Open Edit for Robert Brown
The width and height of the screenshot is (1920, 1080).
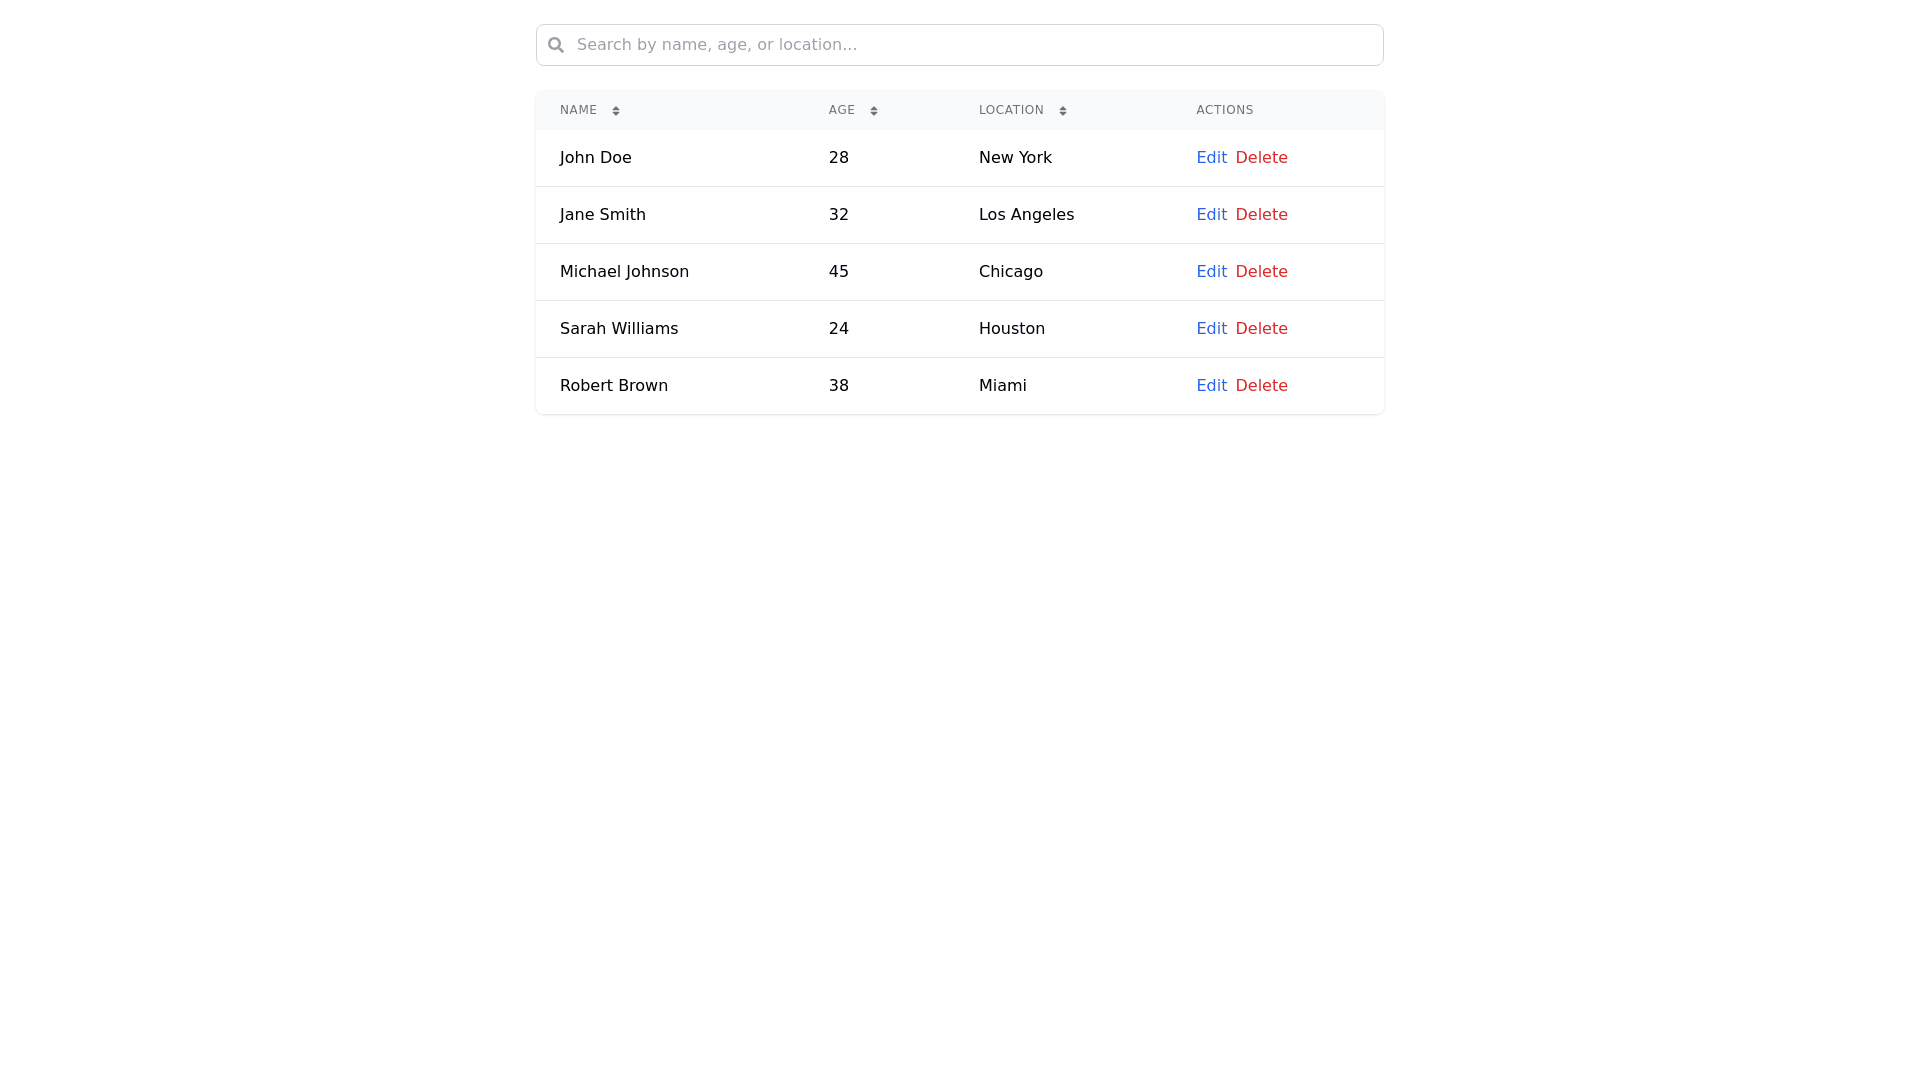[x=1211, y=386]
